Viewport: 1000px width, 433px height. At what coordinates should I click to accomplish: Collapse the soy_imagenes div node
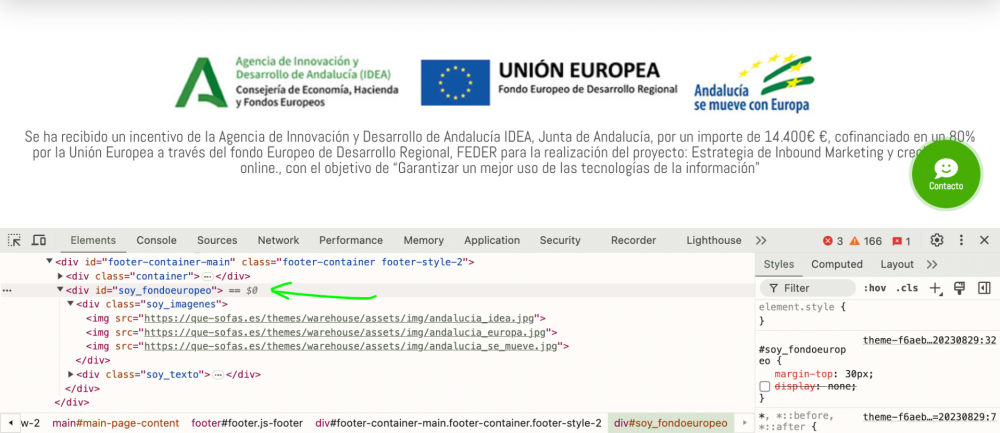(x=71, y=304)
